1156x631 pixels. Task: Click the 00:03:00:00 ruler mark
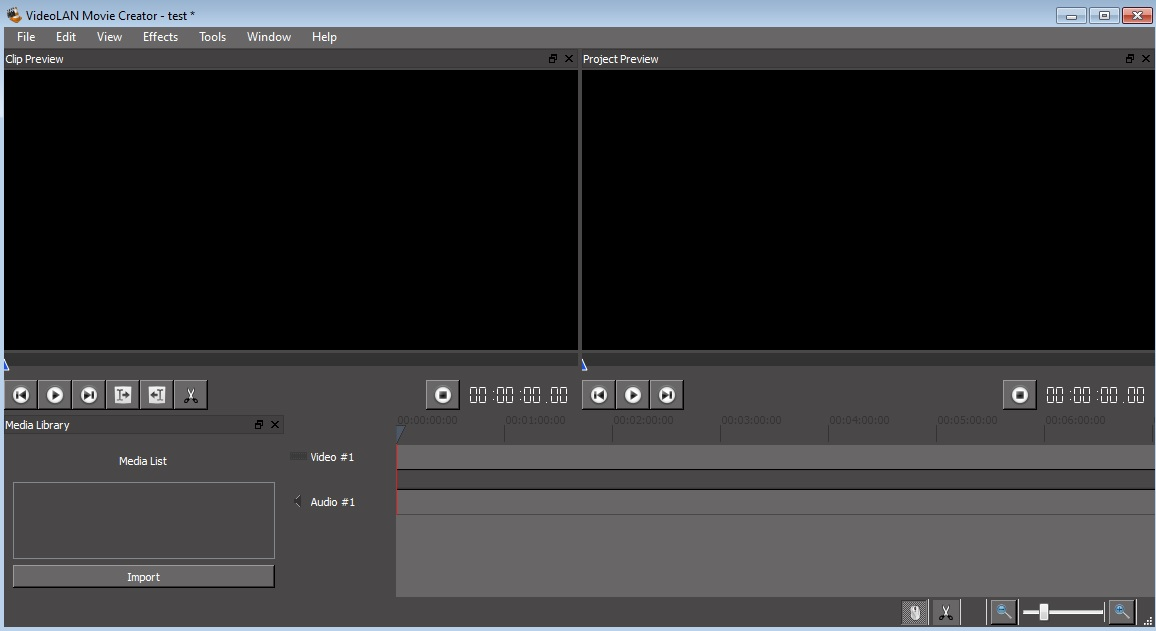[x=751, y=420]
